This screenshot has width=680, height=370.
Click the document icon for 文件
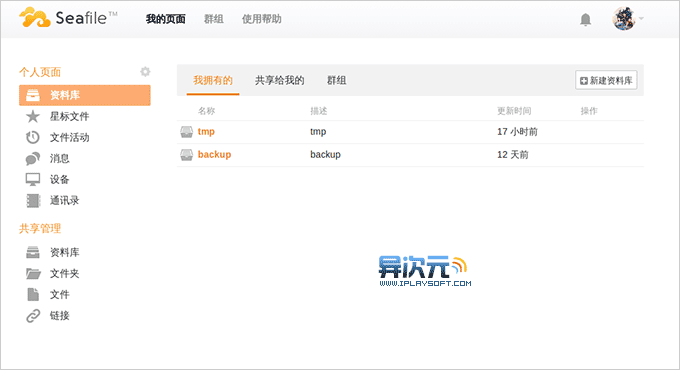33,295
